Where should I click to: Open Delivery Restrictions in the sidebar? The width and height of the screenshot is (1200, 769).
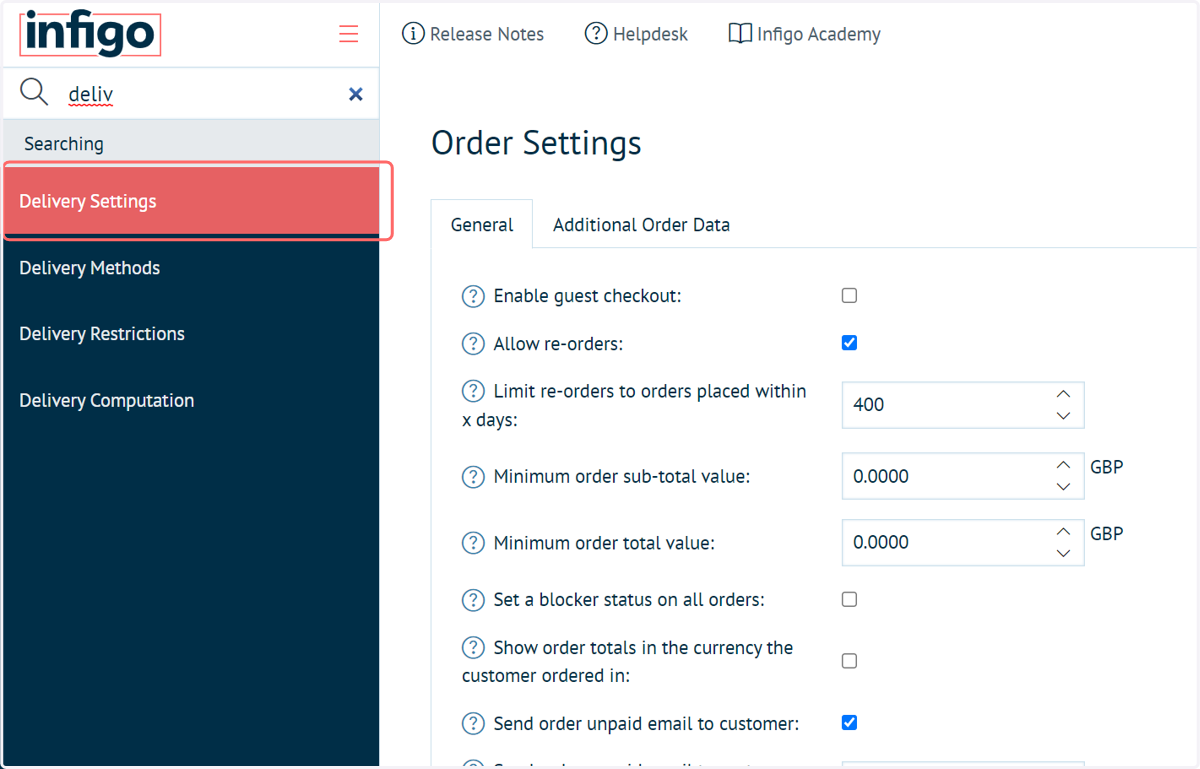click(191, 334)
